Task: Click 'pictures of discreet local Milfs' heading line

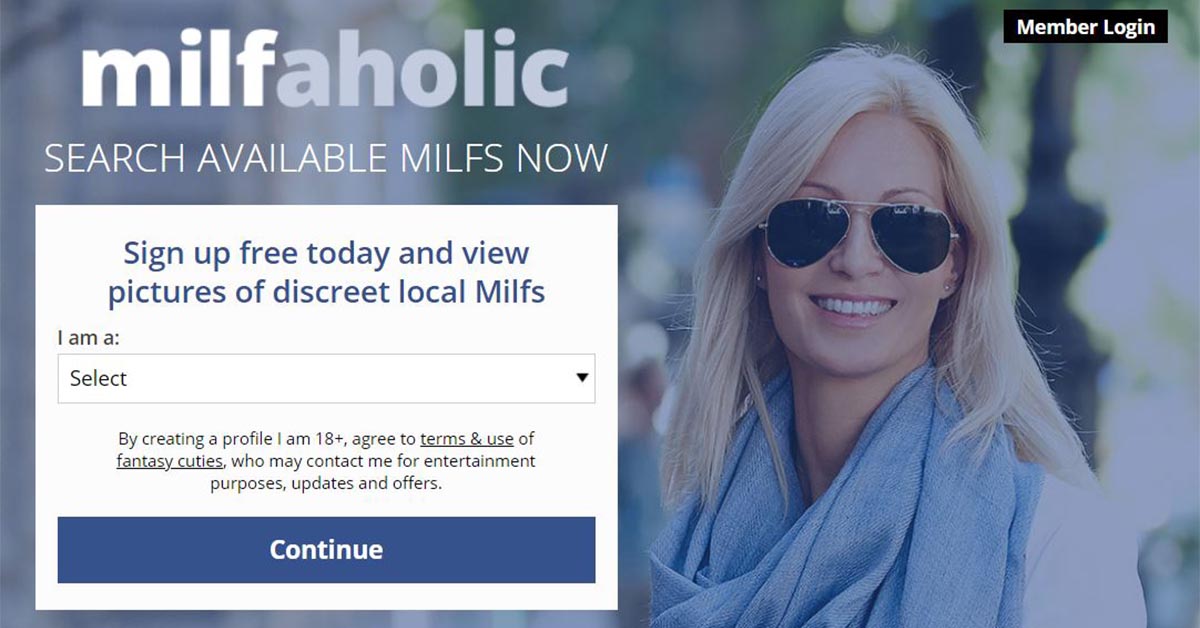Action: (x=326, y=292)
